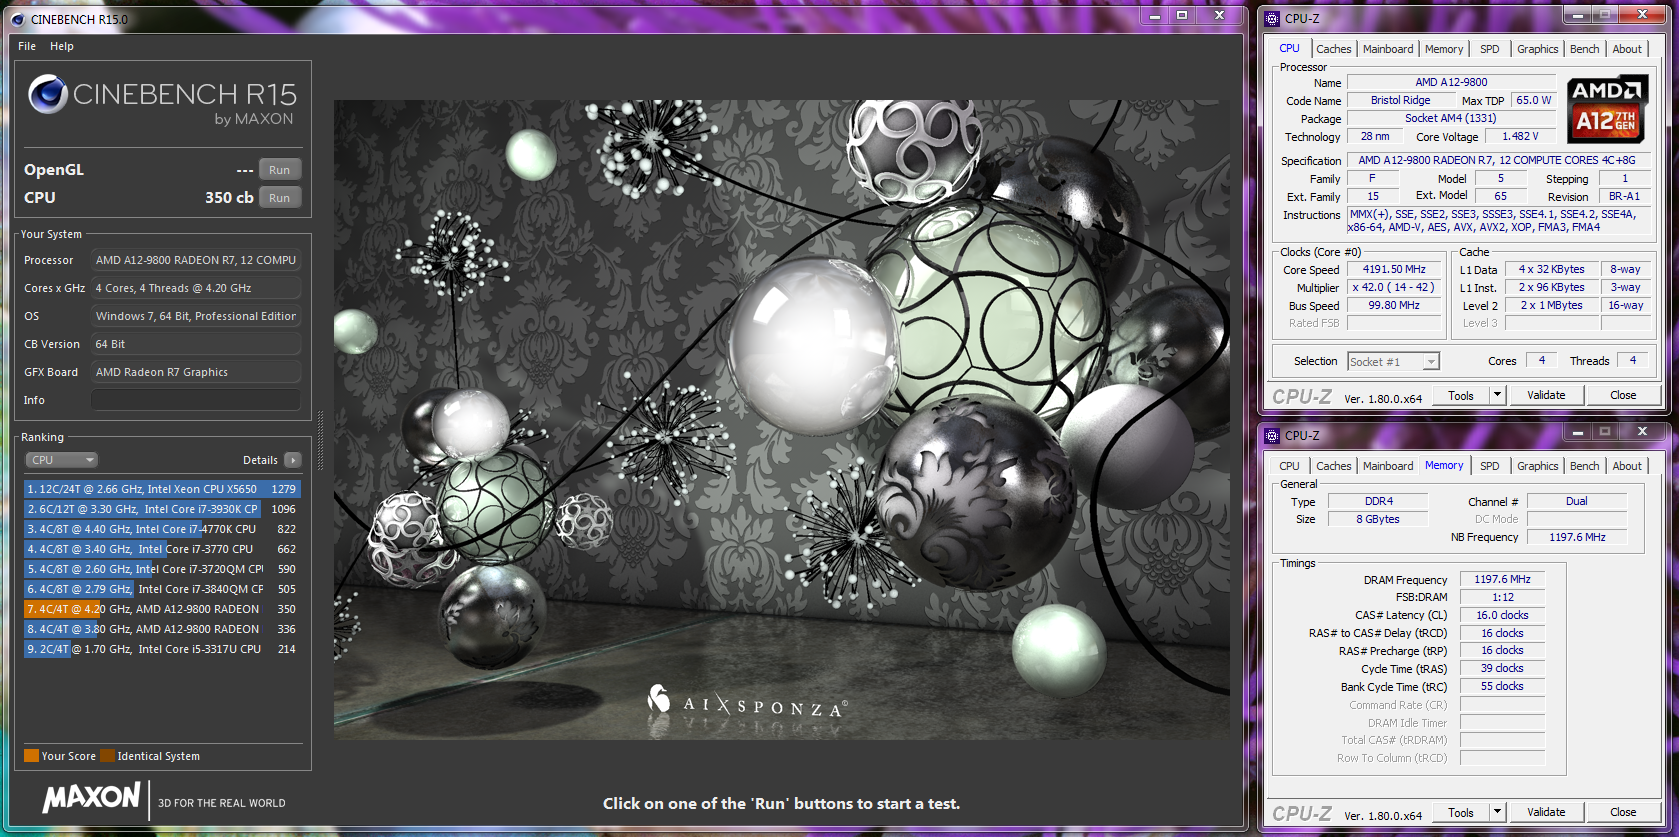Select ranking row Intel Core i7-3930K
Image resolution: width=1679 pixels, height=837 pixels.
pyautogui.click(x=162, y=509)
